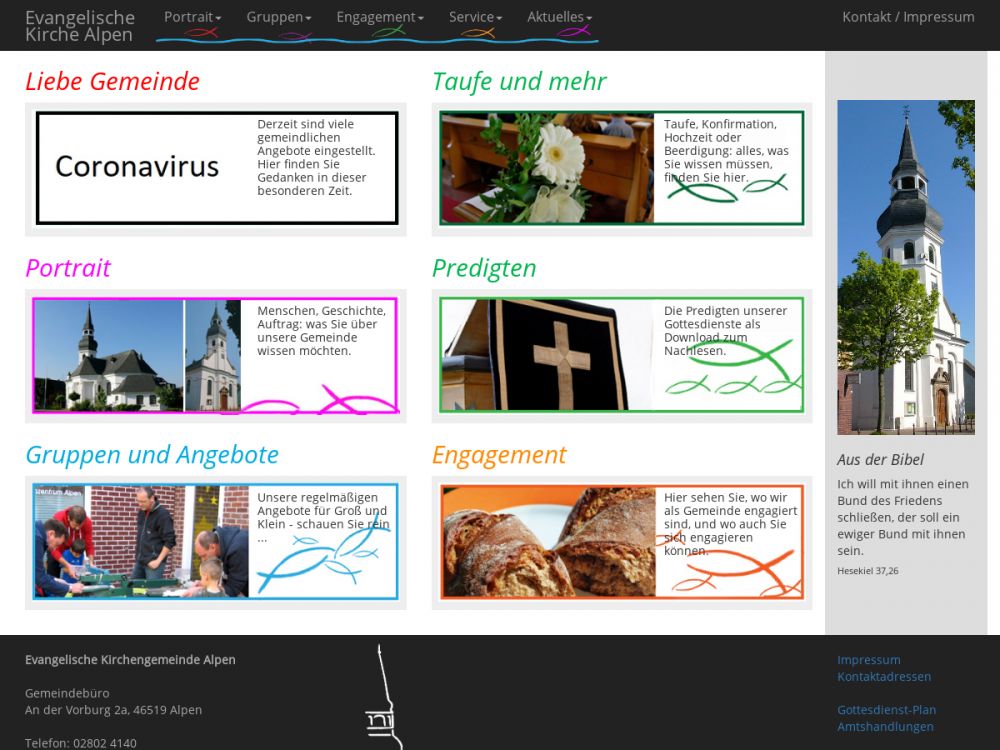Screen dimensions: 1000x750
Task: Click the cross pulpit Predigten image
Action: (x=547, y=355)
